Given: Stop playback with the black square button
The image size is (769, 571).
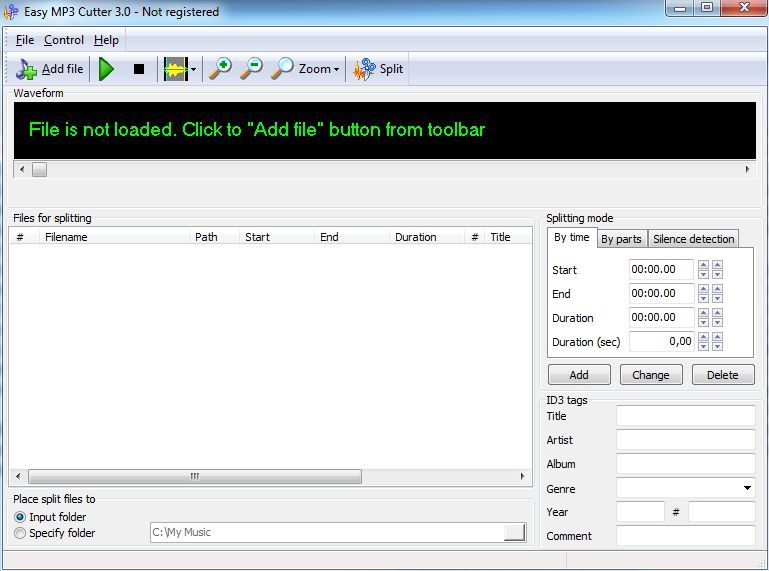Looking at the screenshot, I should [139, 69].
